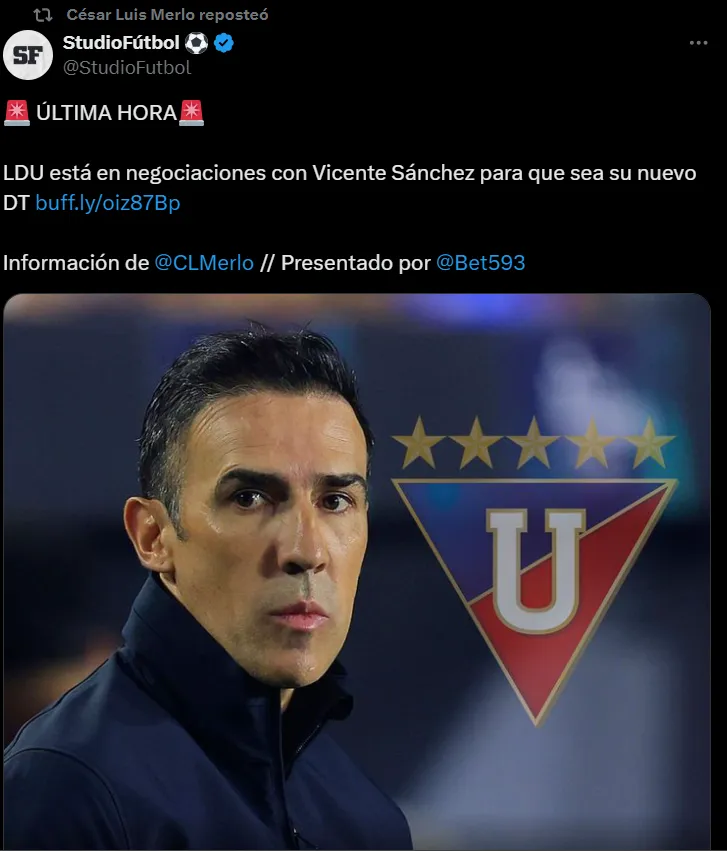Image resolution: width=727 pixels, height=851 pixels.
Task: Click the blue verified badge icon
Action: tap(224, 43)
